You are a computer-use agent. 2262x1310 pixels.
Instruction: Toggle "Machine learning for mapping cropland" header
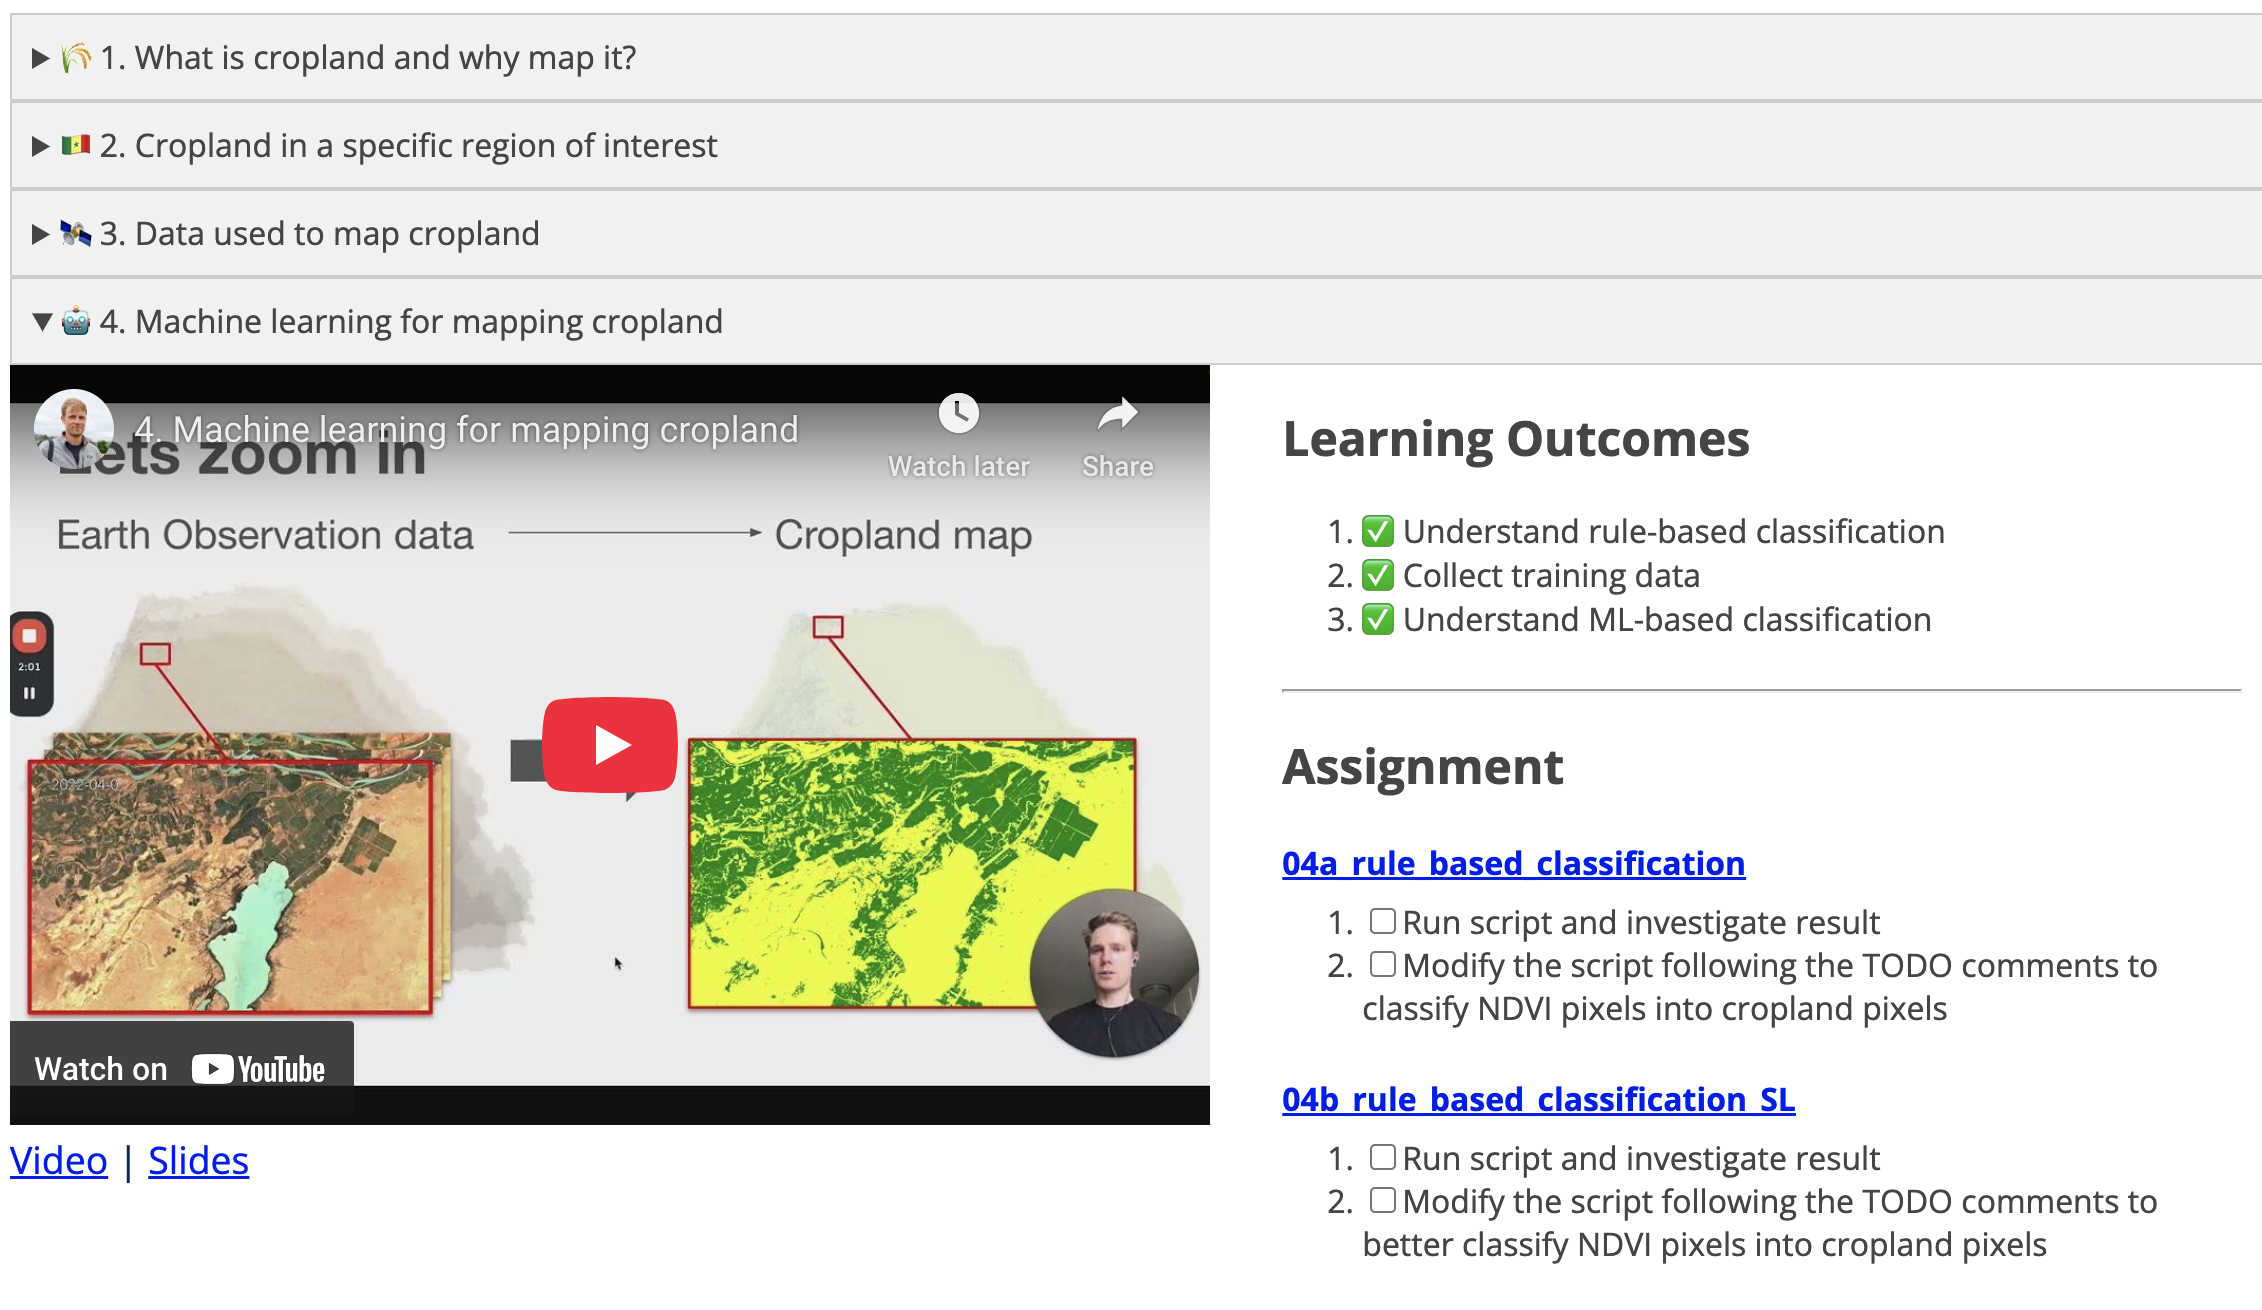(x=1136, y=322)
